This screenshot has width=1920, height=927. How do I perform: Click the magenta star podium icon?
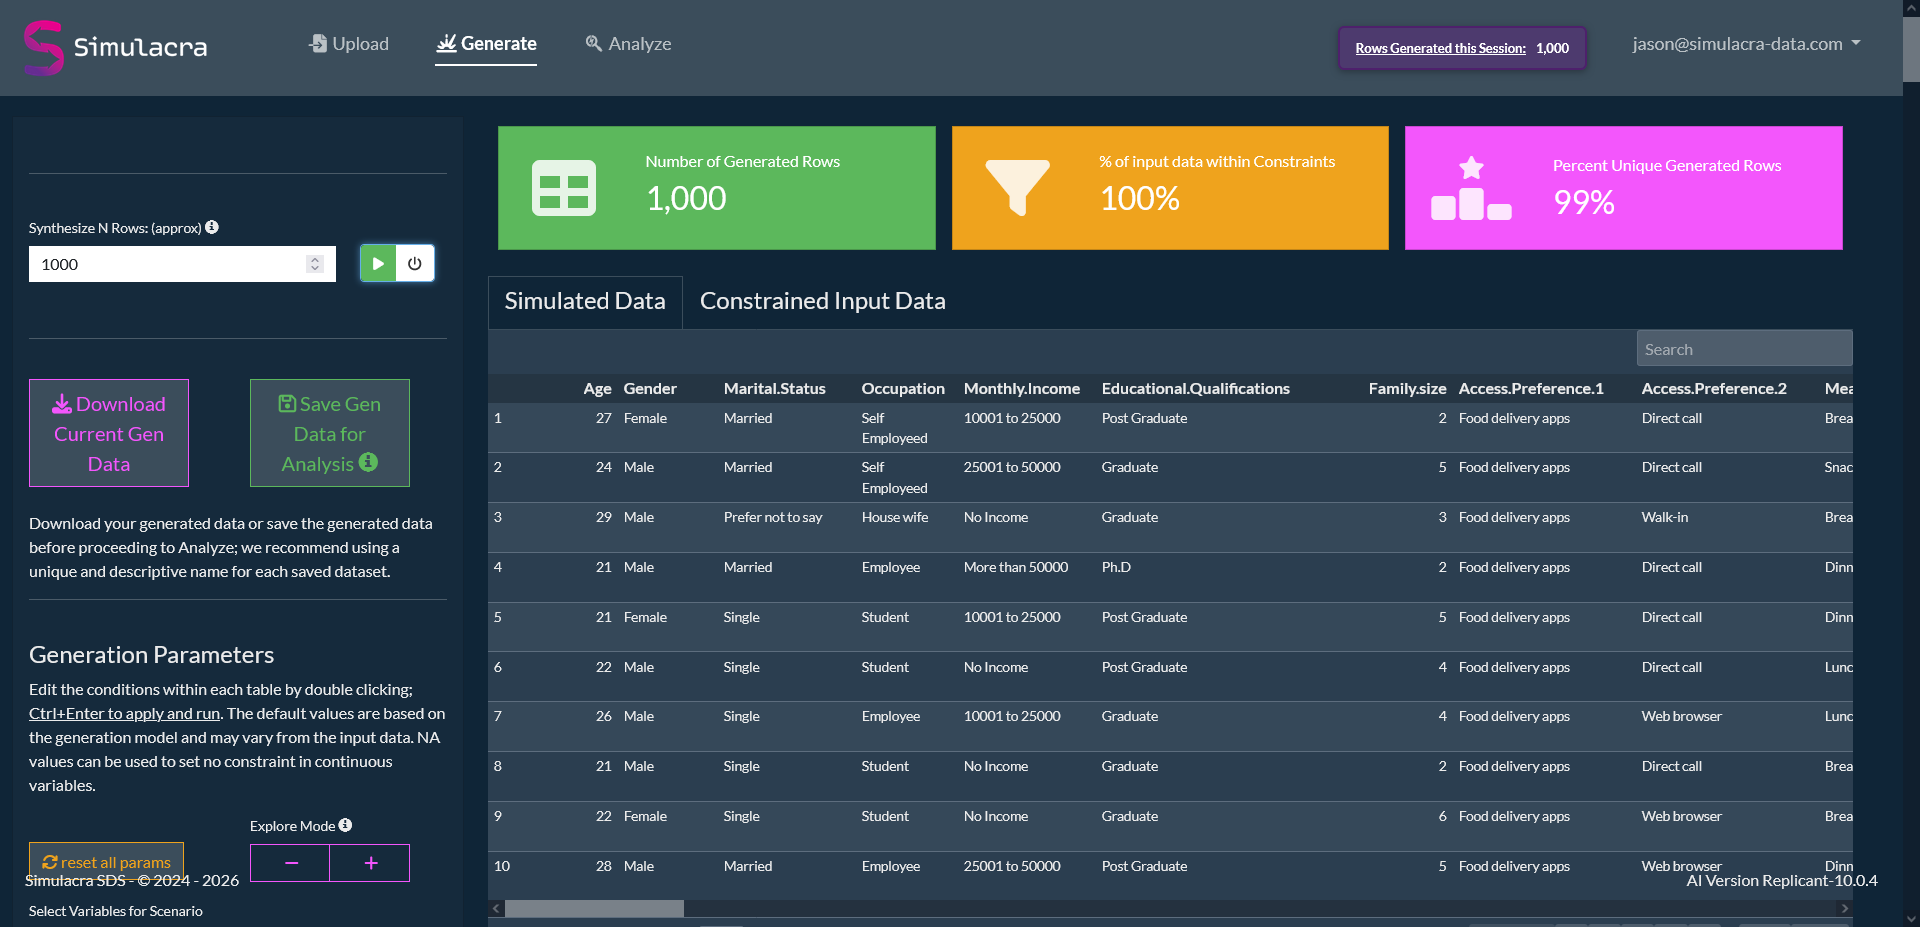[1471, 188]
